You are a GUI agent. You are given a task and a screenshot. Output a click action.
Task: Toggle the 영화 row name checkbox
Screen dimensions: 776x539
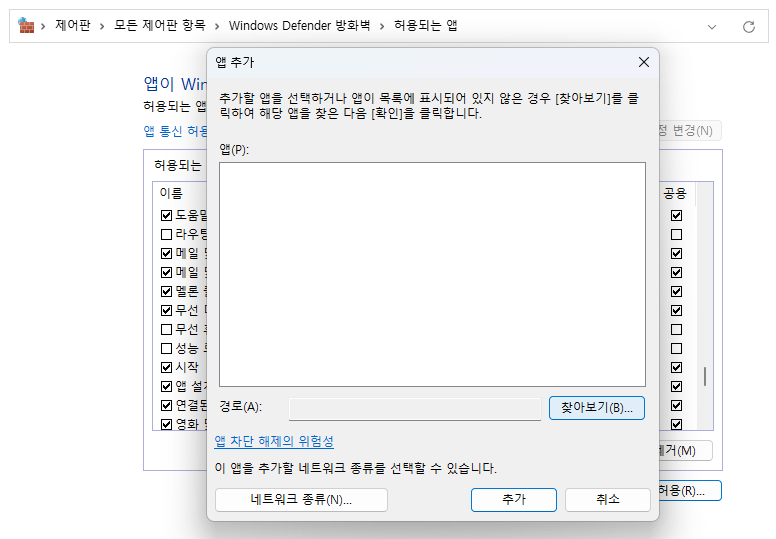[166, 424]
